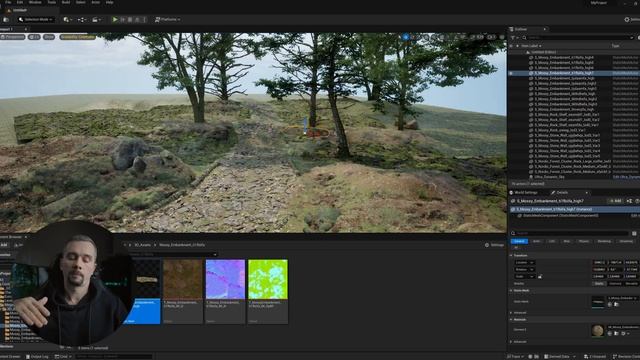Sort Outliner by Type column
Screen dimensions: 640x360
[615, 46]
